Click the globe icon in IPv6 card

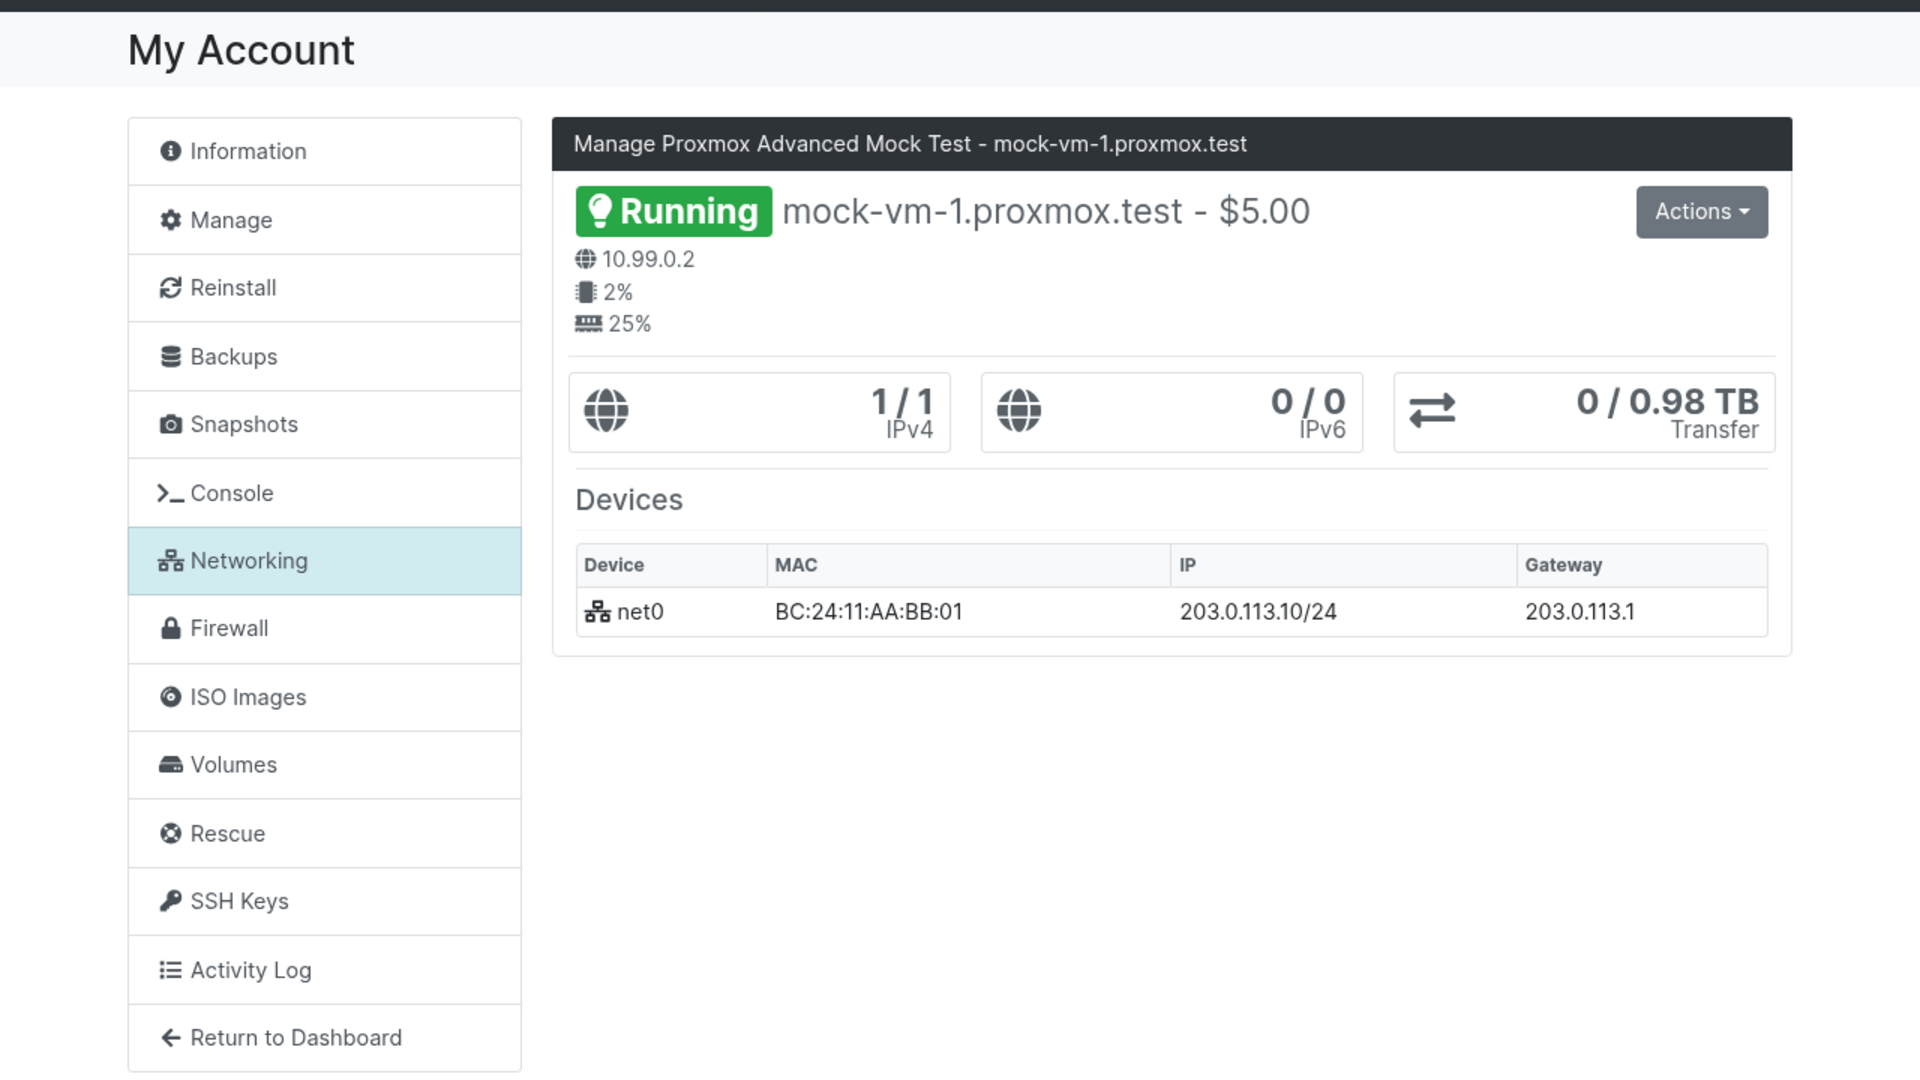[x=1019, y=411]
